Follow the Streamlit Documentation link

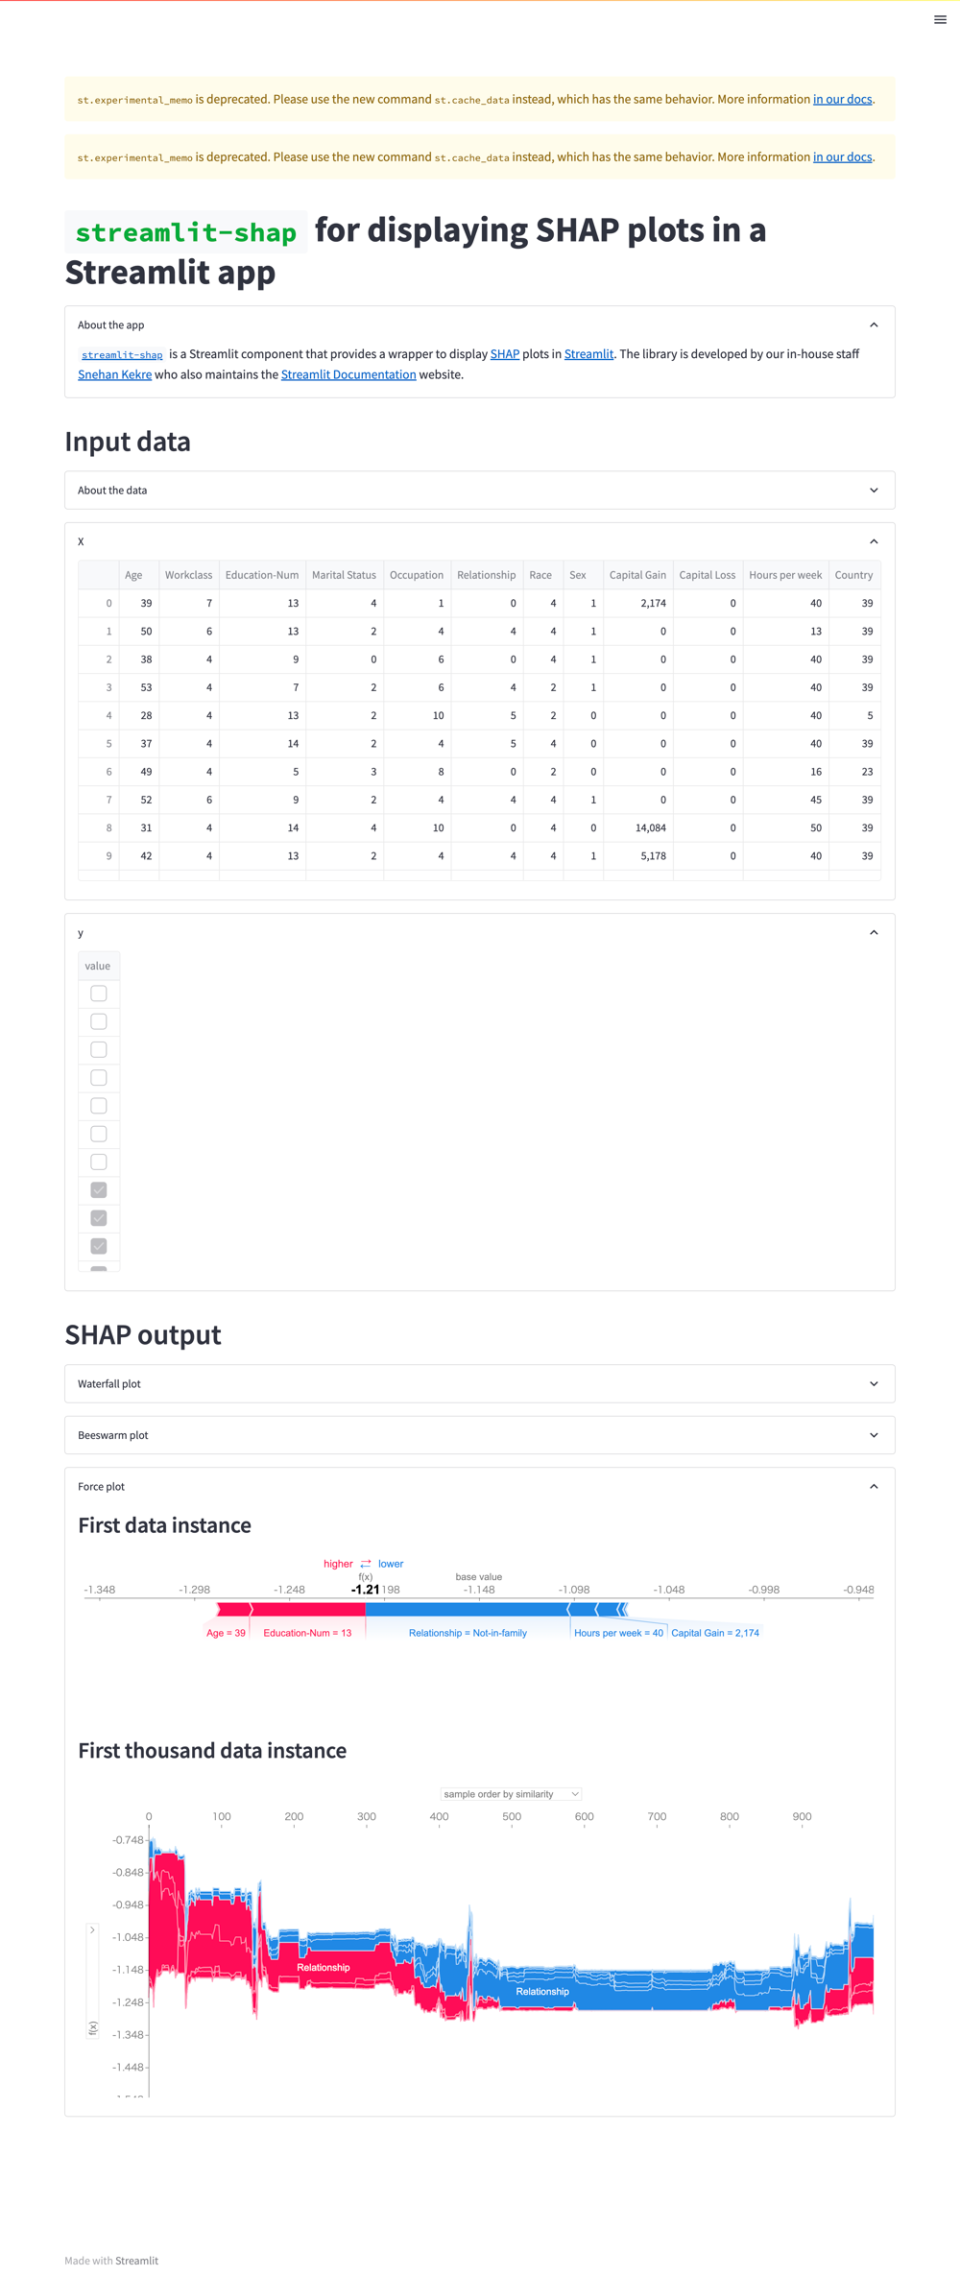pos(348,375)
